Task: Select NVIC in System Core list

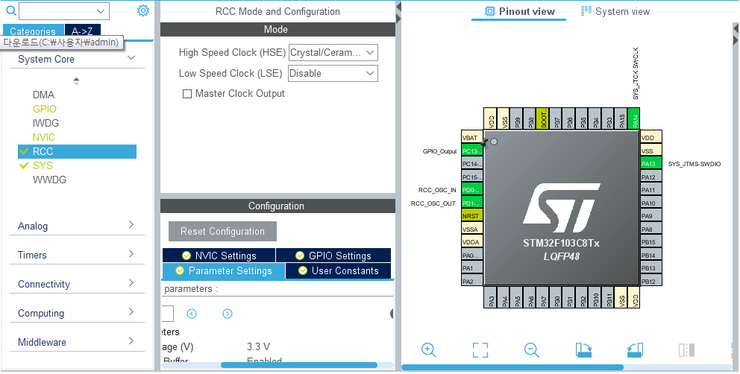Action: click(x=44, y=137)
